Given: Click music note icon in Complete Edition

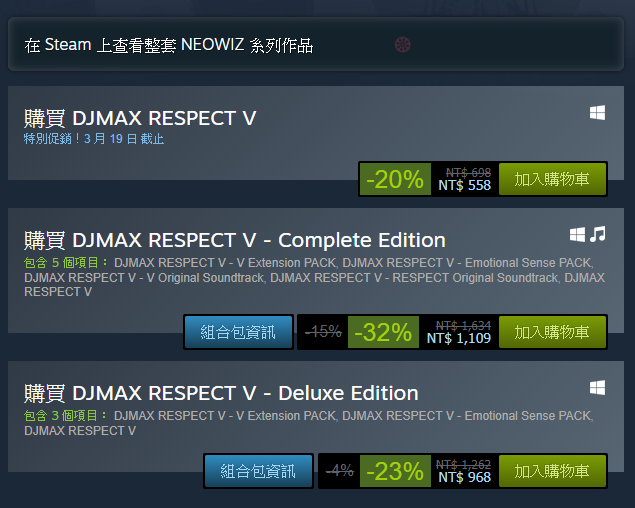Looking at the screenshot, I should coord(598,234).
